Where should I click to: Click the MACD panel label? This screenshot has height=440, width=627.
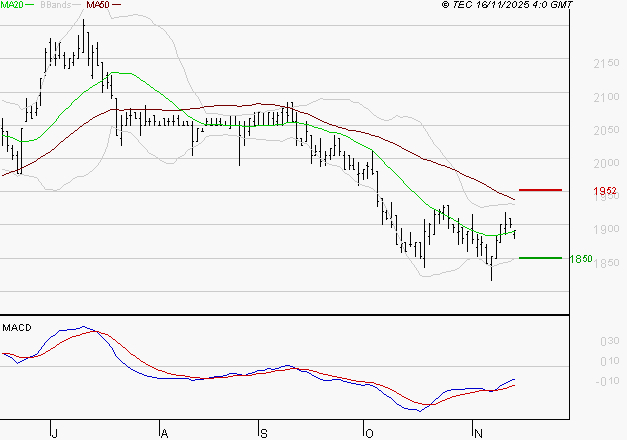(x=17, y=328)
